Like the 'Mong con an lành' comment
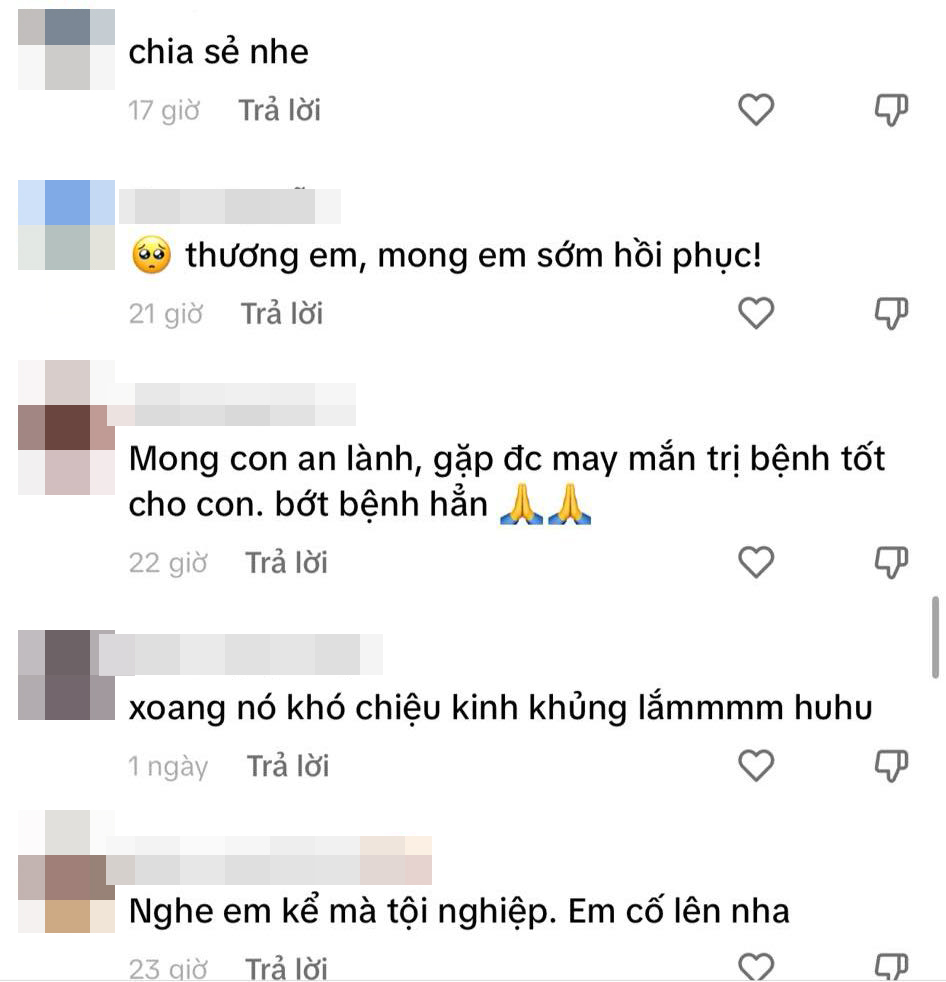 [756, 562]
